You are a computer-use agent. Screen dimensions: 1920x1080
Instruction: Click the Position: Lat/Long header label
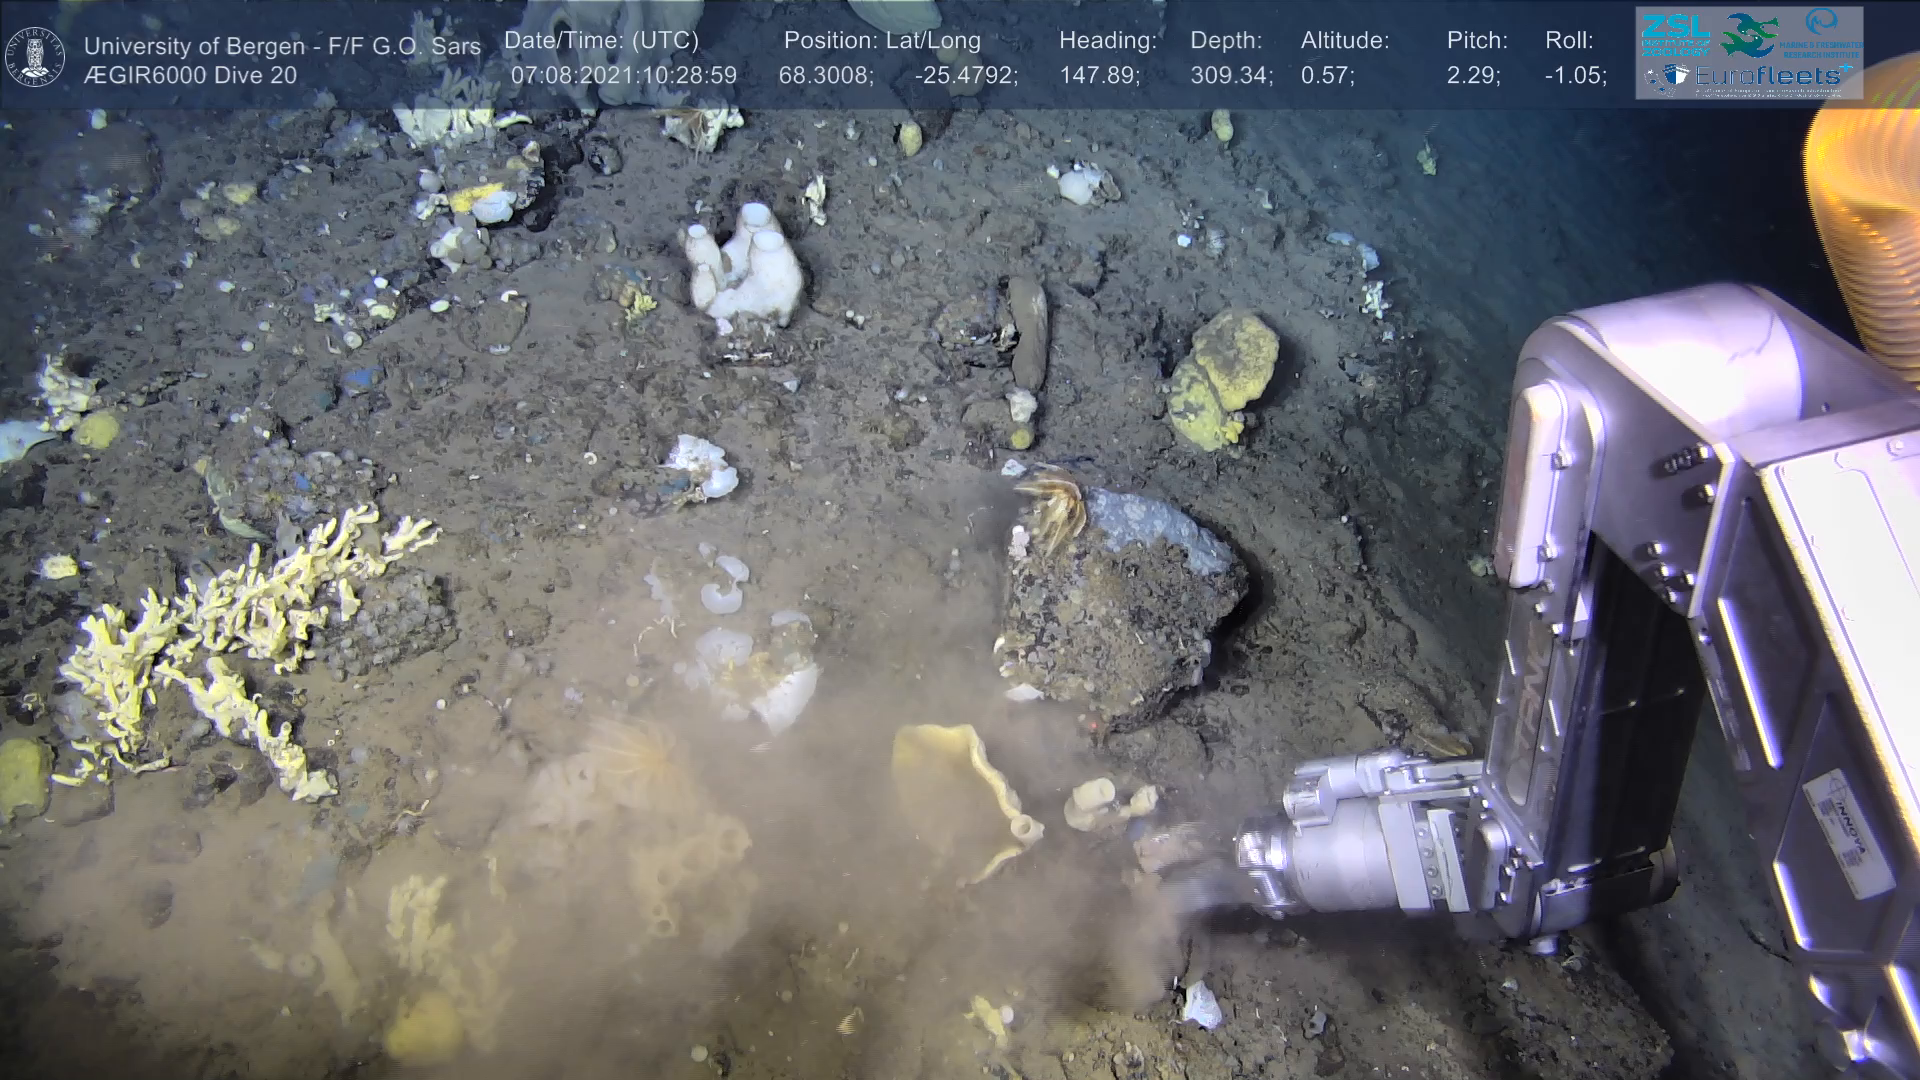point(882,41)
